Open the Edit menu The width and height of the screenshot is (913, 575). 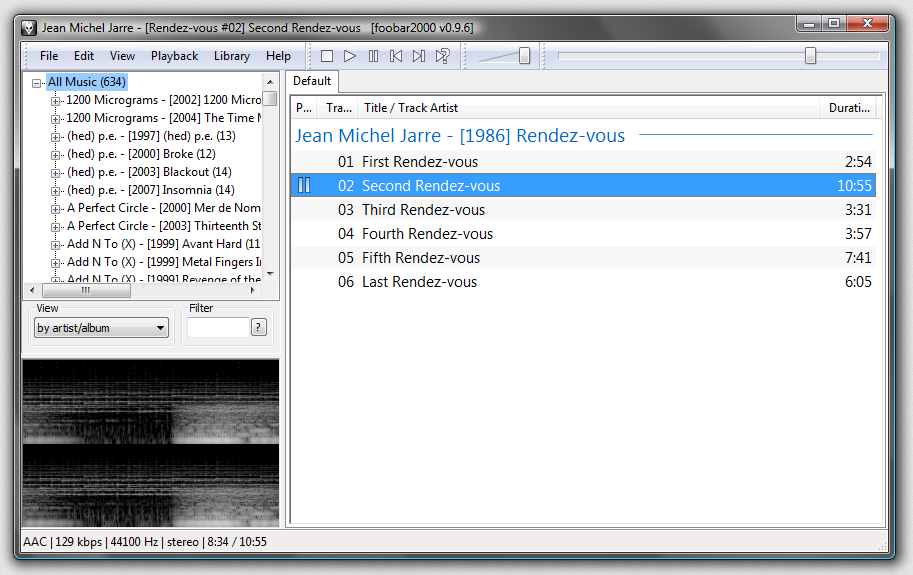tap(84, 56)
